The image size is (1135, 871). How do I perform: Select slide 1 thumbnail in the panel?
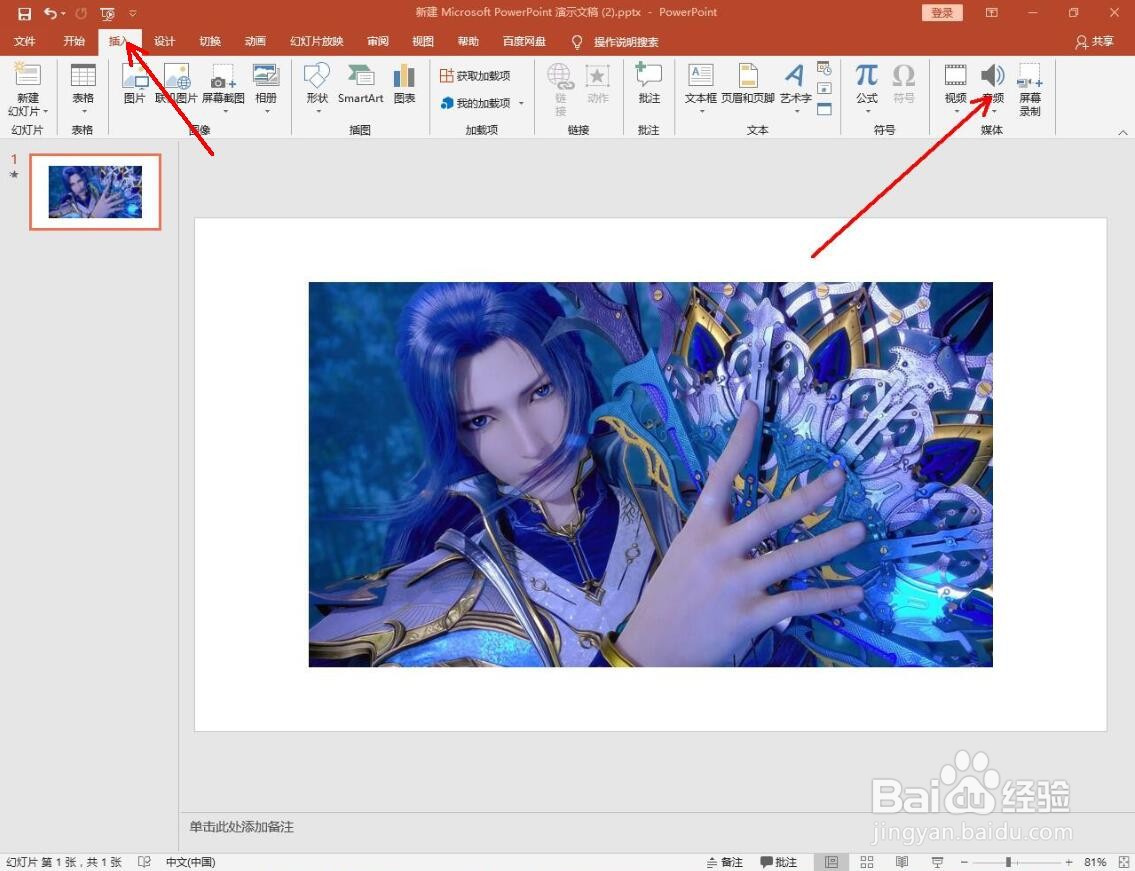click(95, 192)
